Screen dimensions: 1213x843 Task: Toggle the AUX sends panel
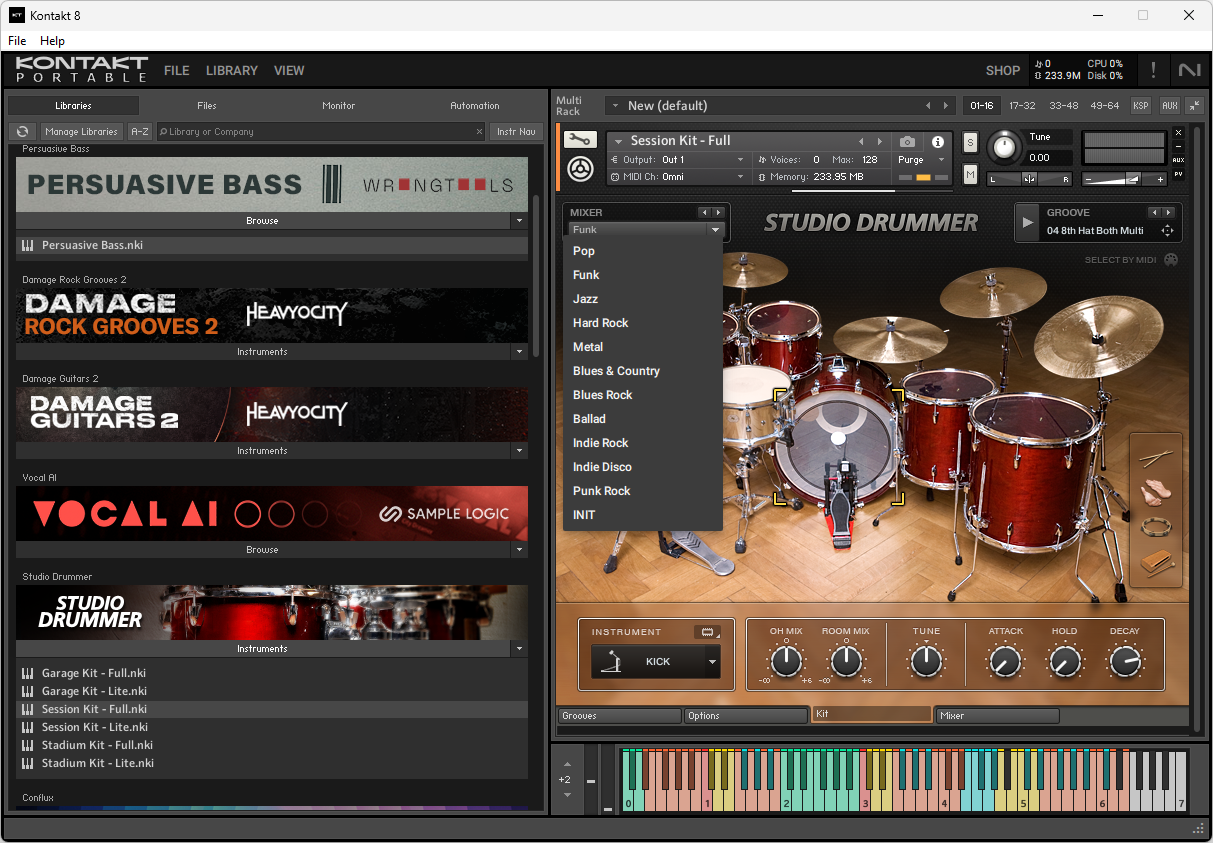[x=1170, y=106]
